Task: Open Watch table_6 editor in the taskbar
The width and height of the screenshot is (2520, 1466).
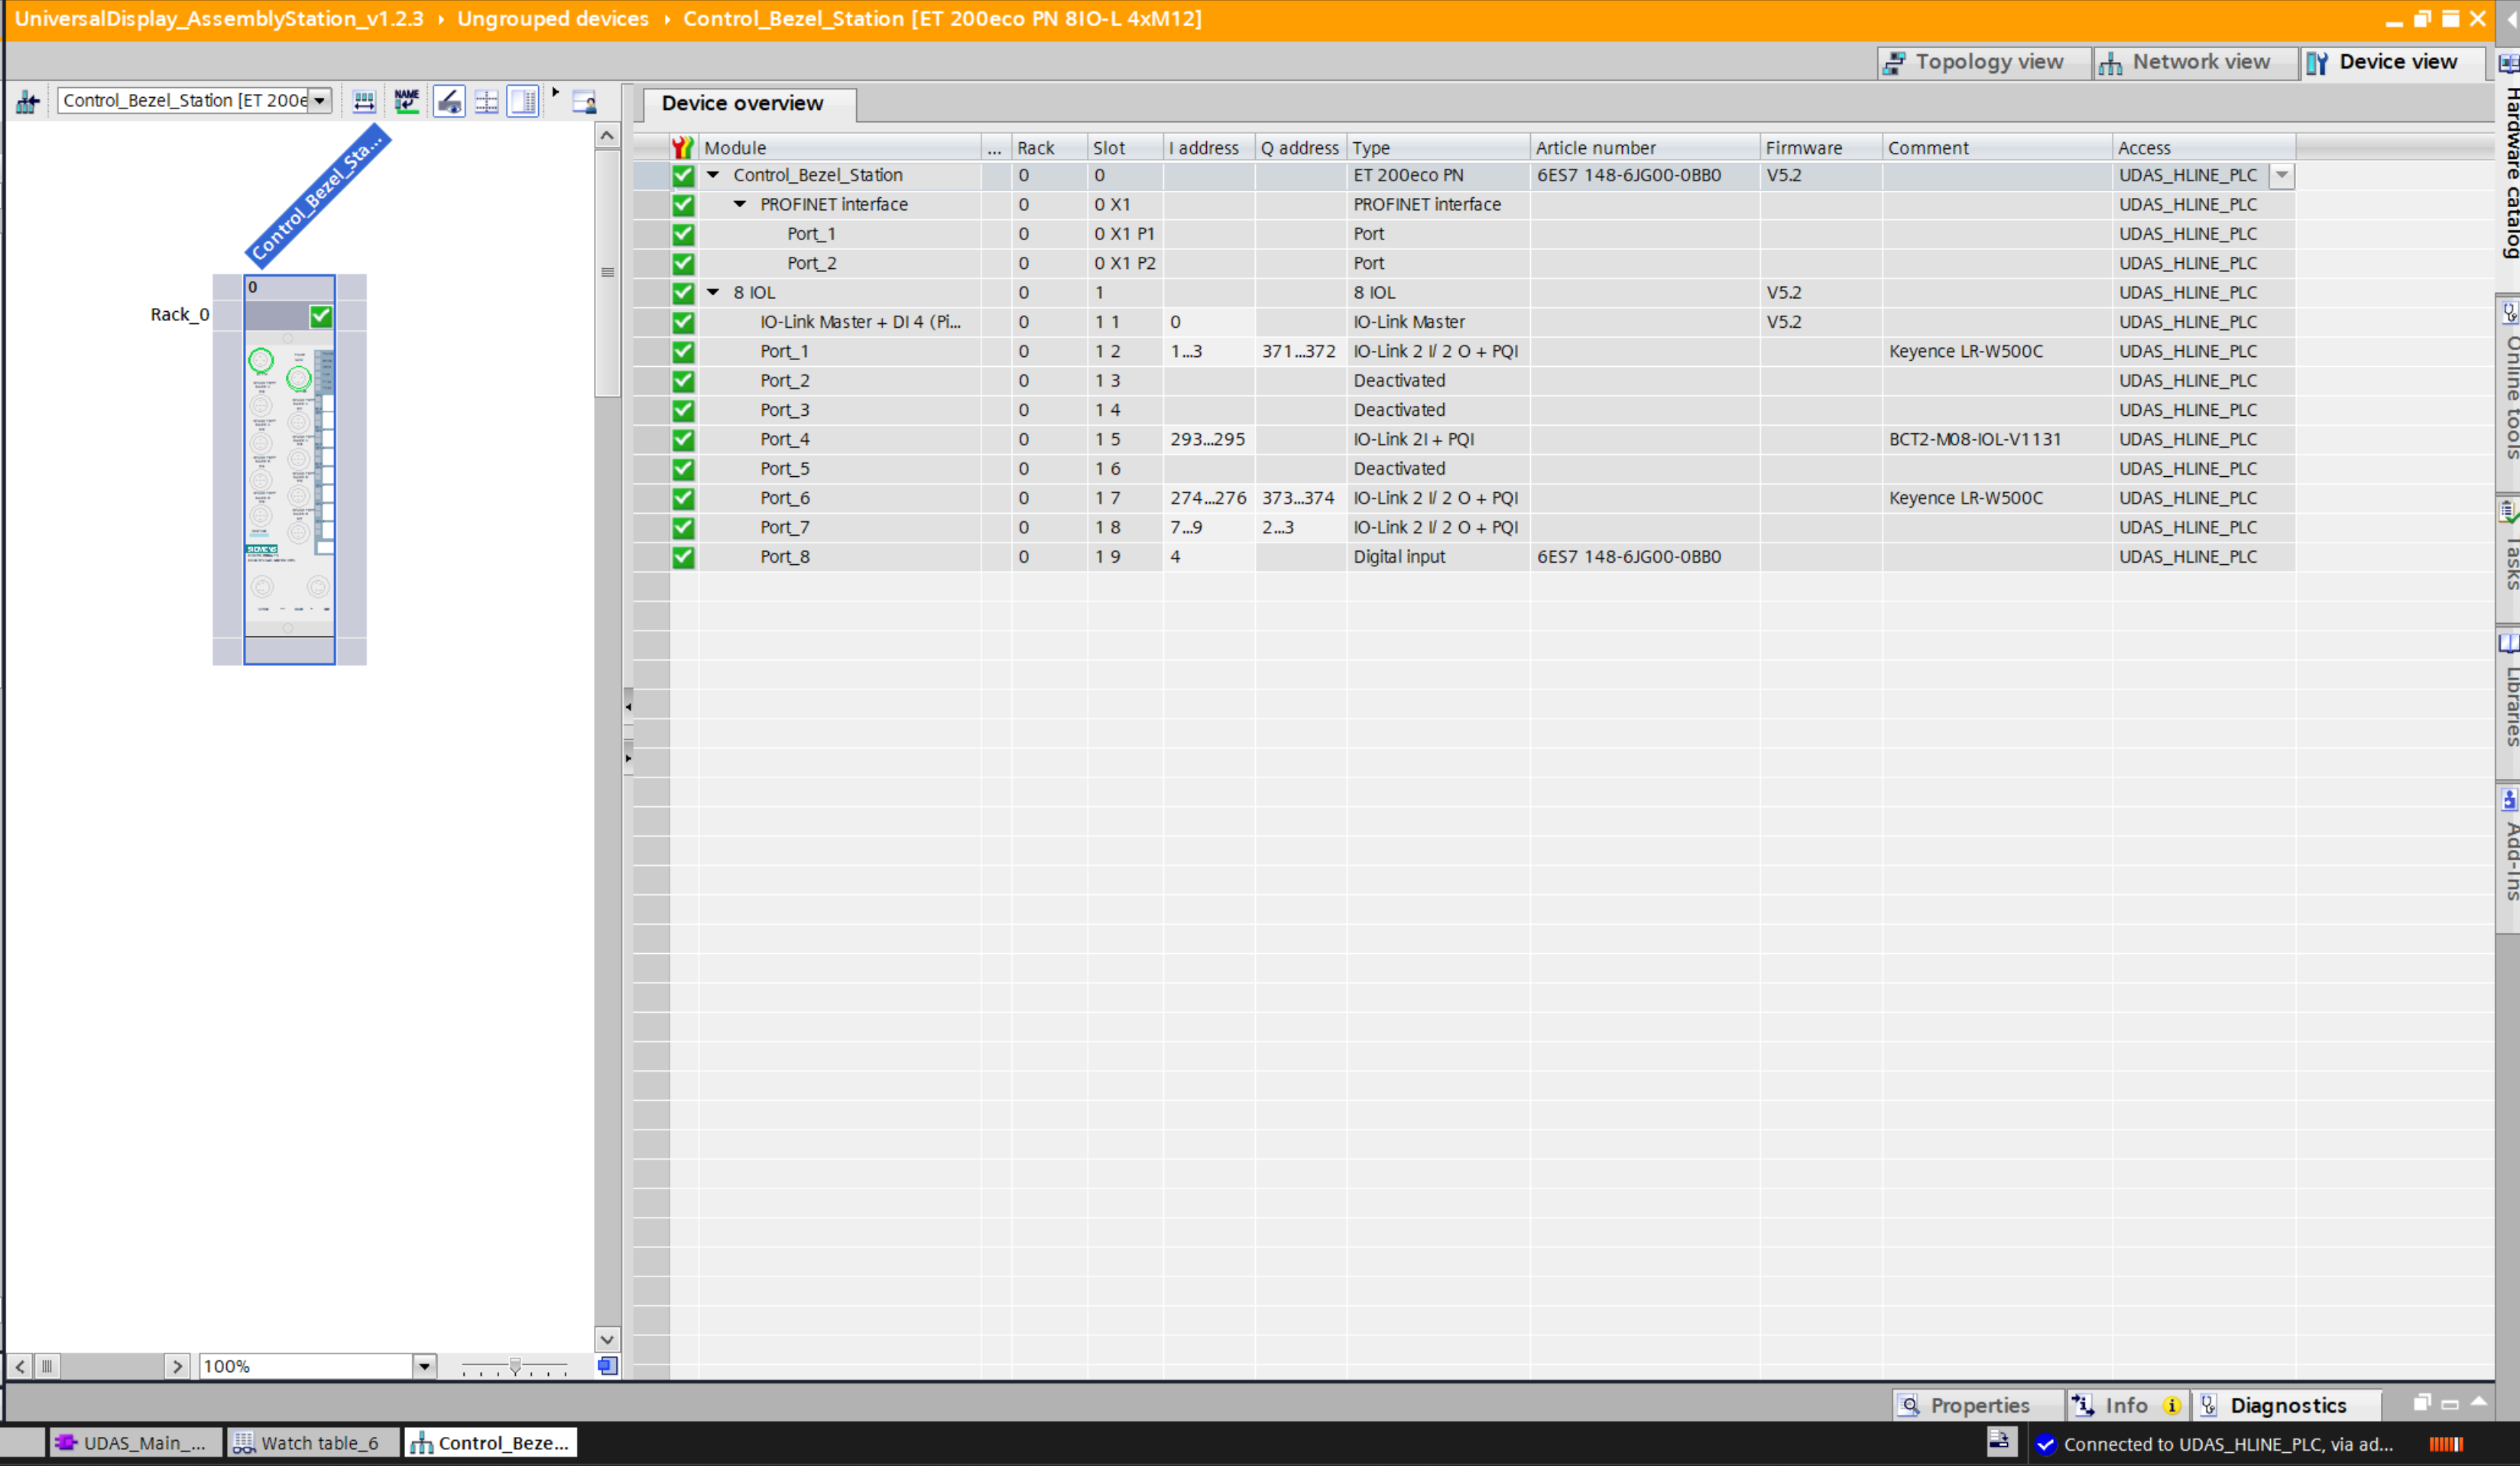Action: (309, 1443)
